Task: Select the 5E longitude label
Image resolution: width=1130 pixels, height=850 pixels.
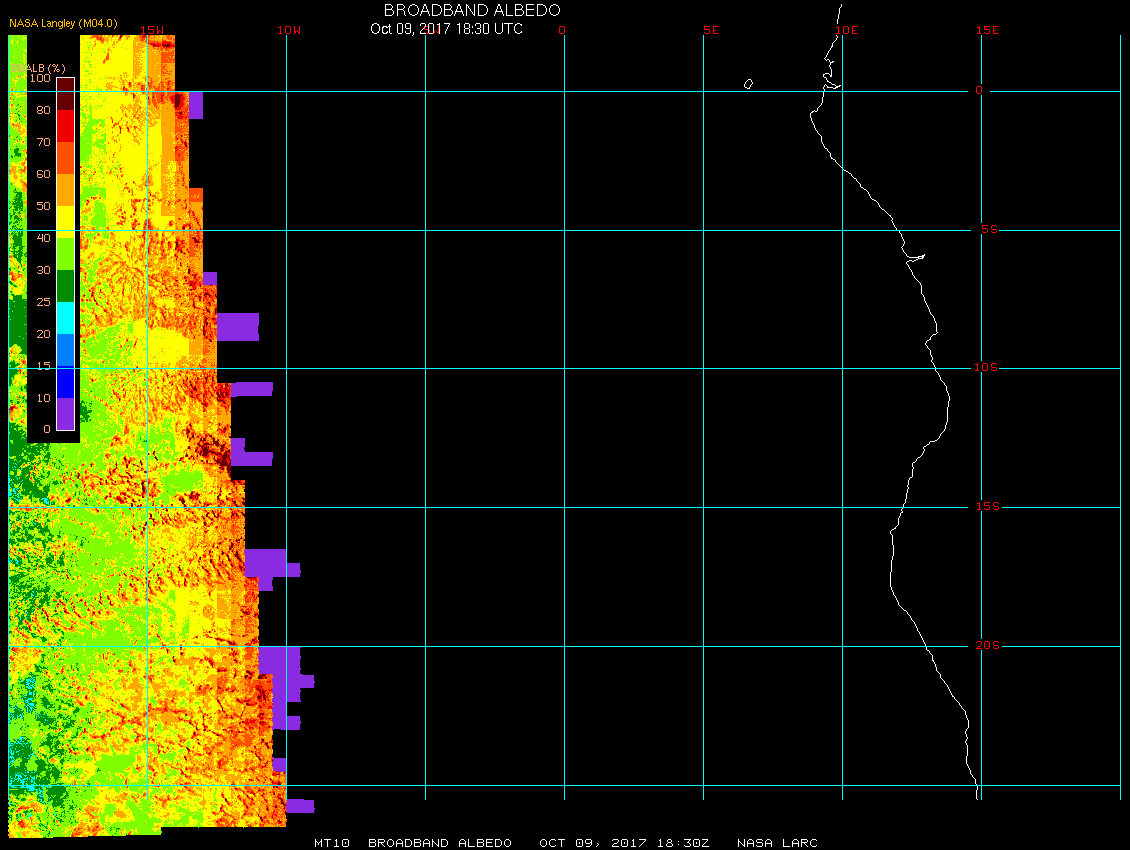Action: pyautogui.click(x=711, y=30)
